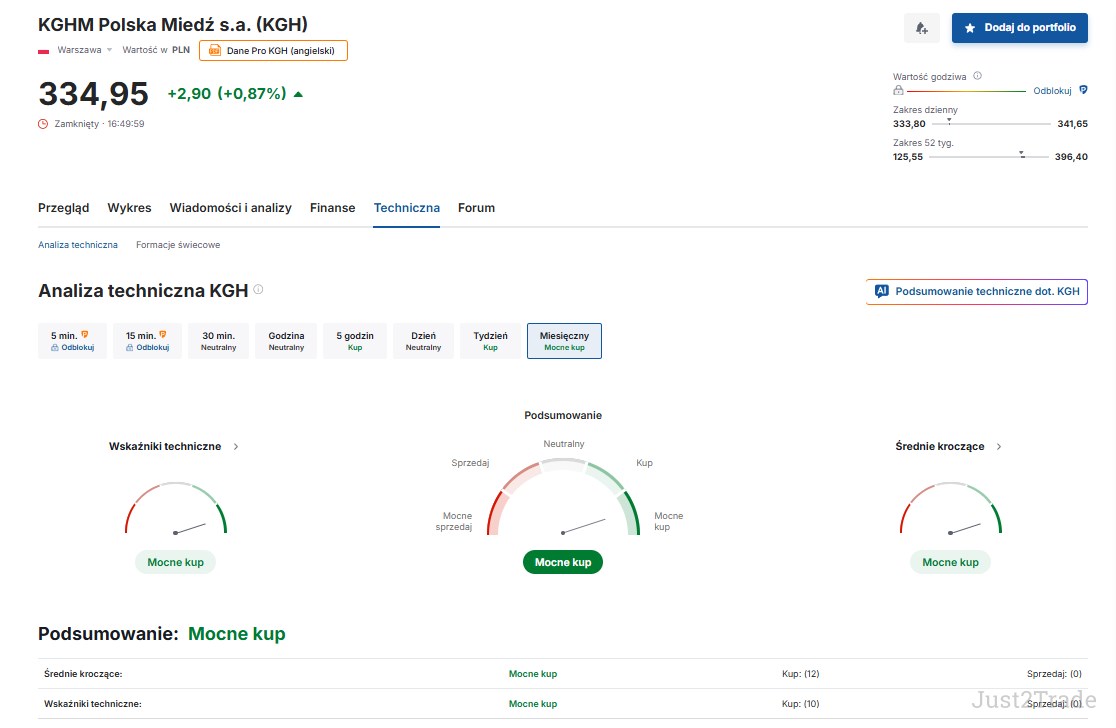Expand the Średnie kroczące chevron

pos(999,446)
